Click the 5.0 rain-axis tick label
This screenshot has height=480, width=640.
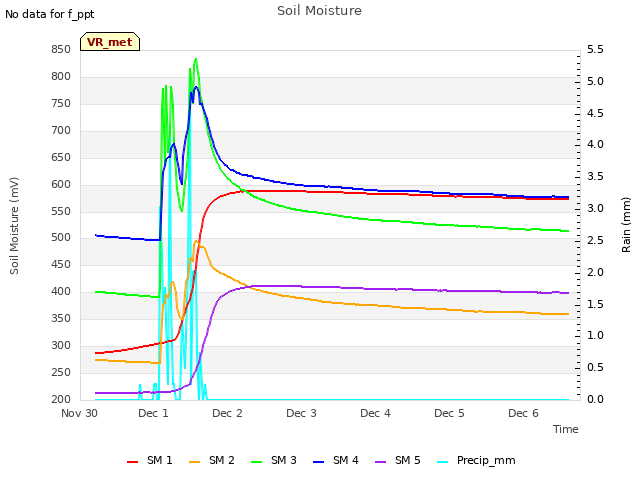click(x=595, y=82)
